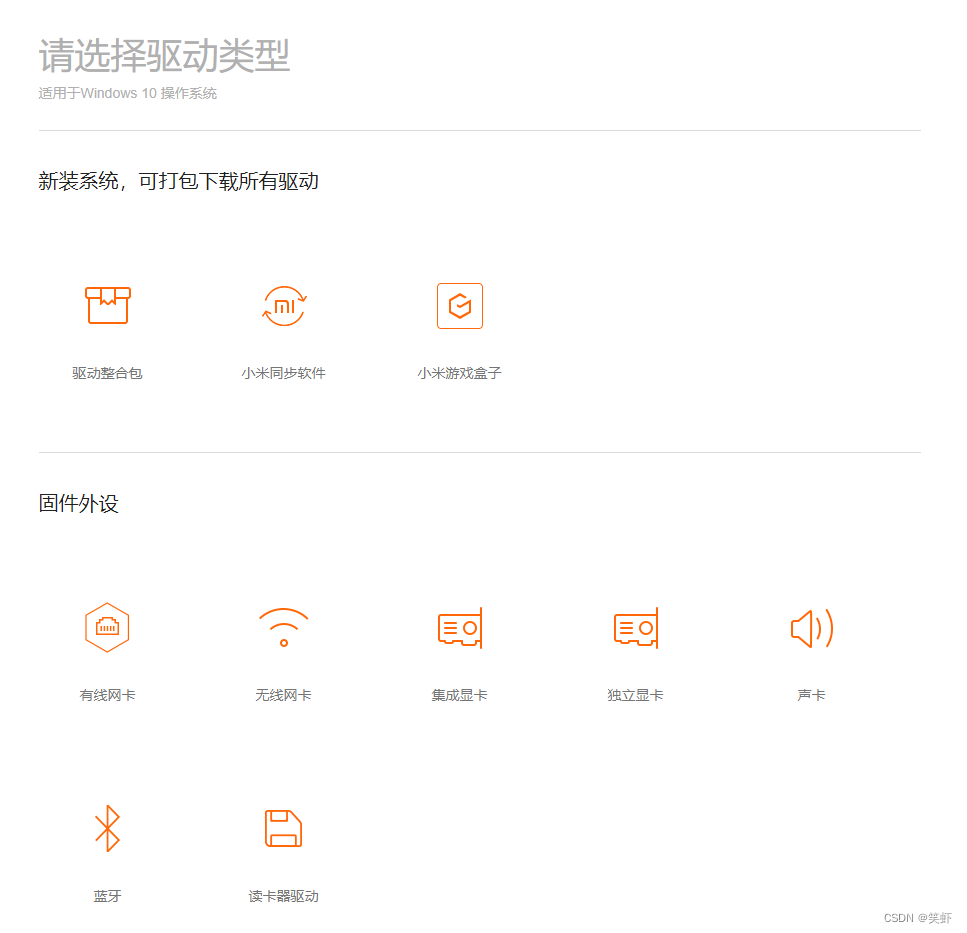The image size is (967, 933).
Task: Choose the 有线网卡 ethernet hexagon icon
Action: [107, 628]
